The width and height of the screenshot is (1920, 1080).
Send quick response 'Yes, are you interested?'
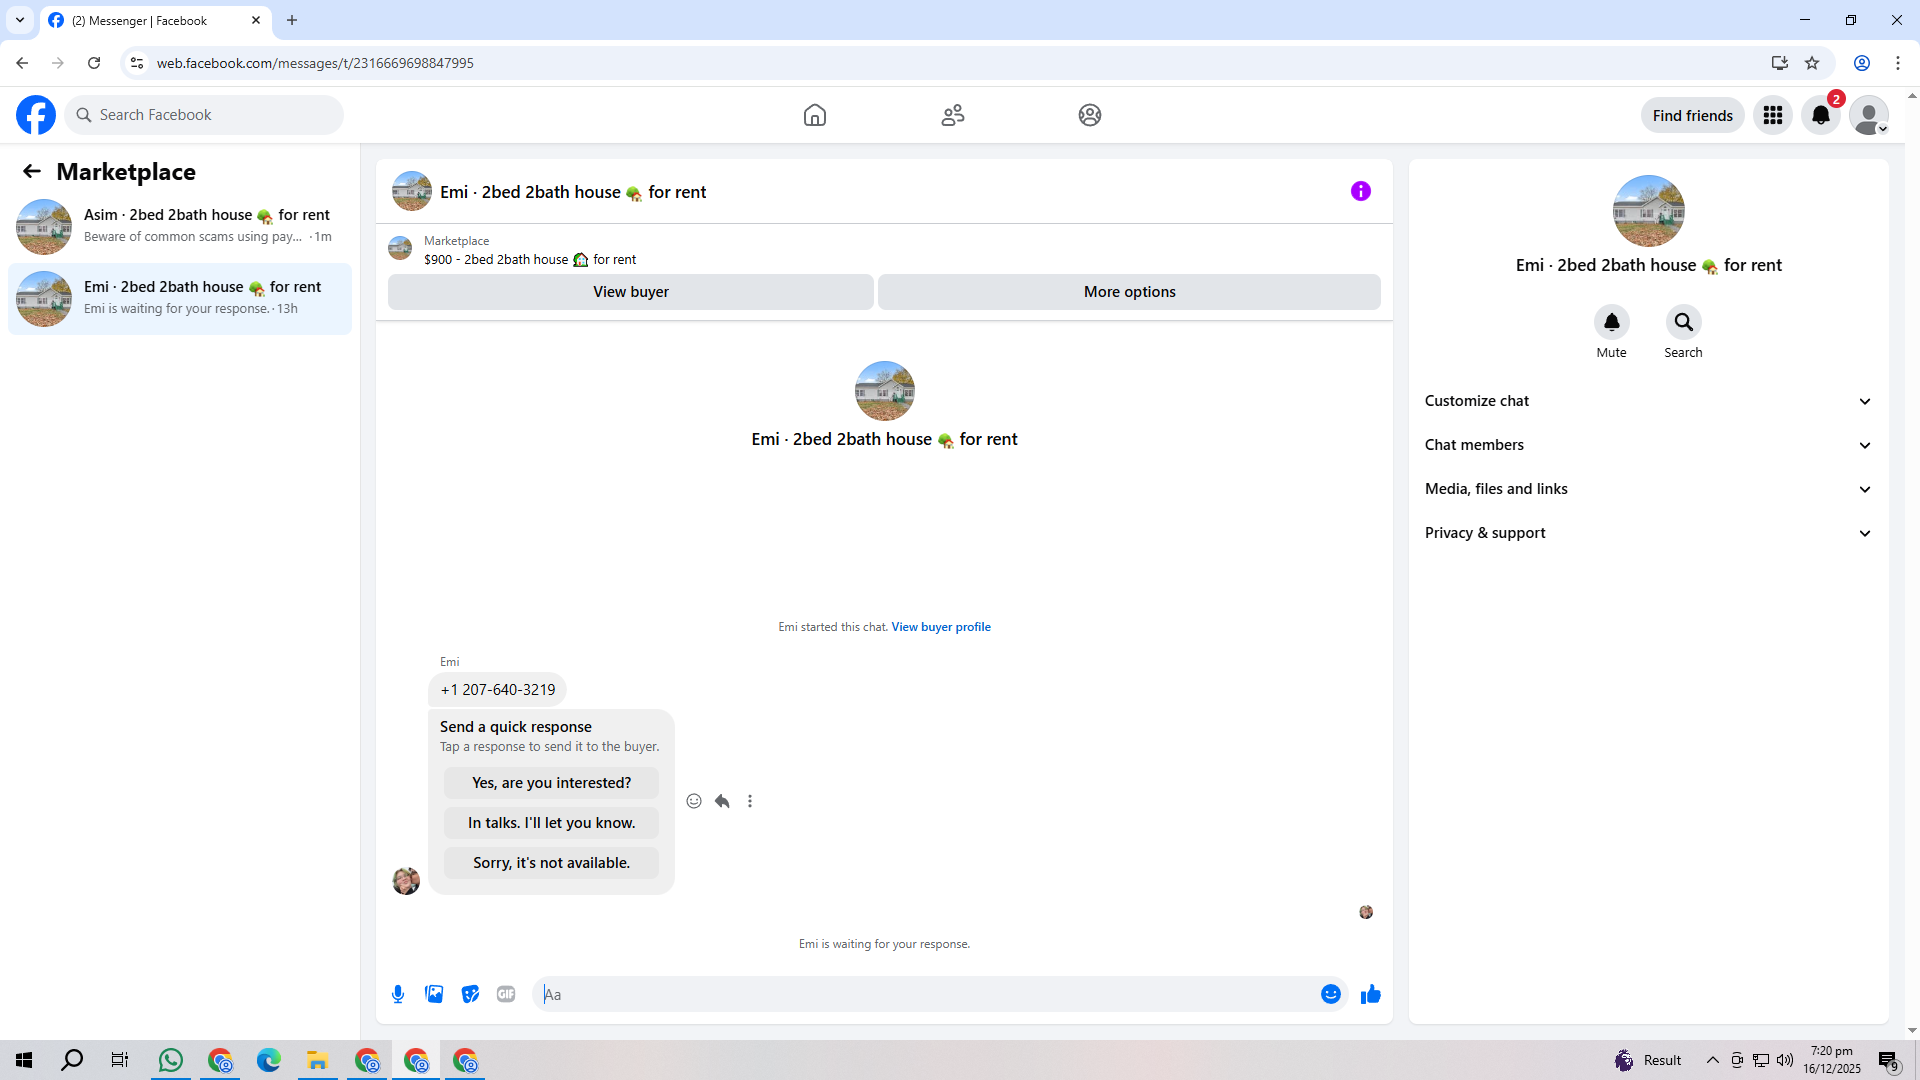coord(552,783)
